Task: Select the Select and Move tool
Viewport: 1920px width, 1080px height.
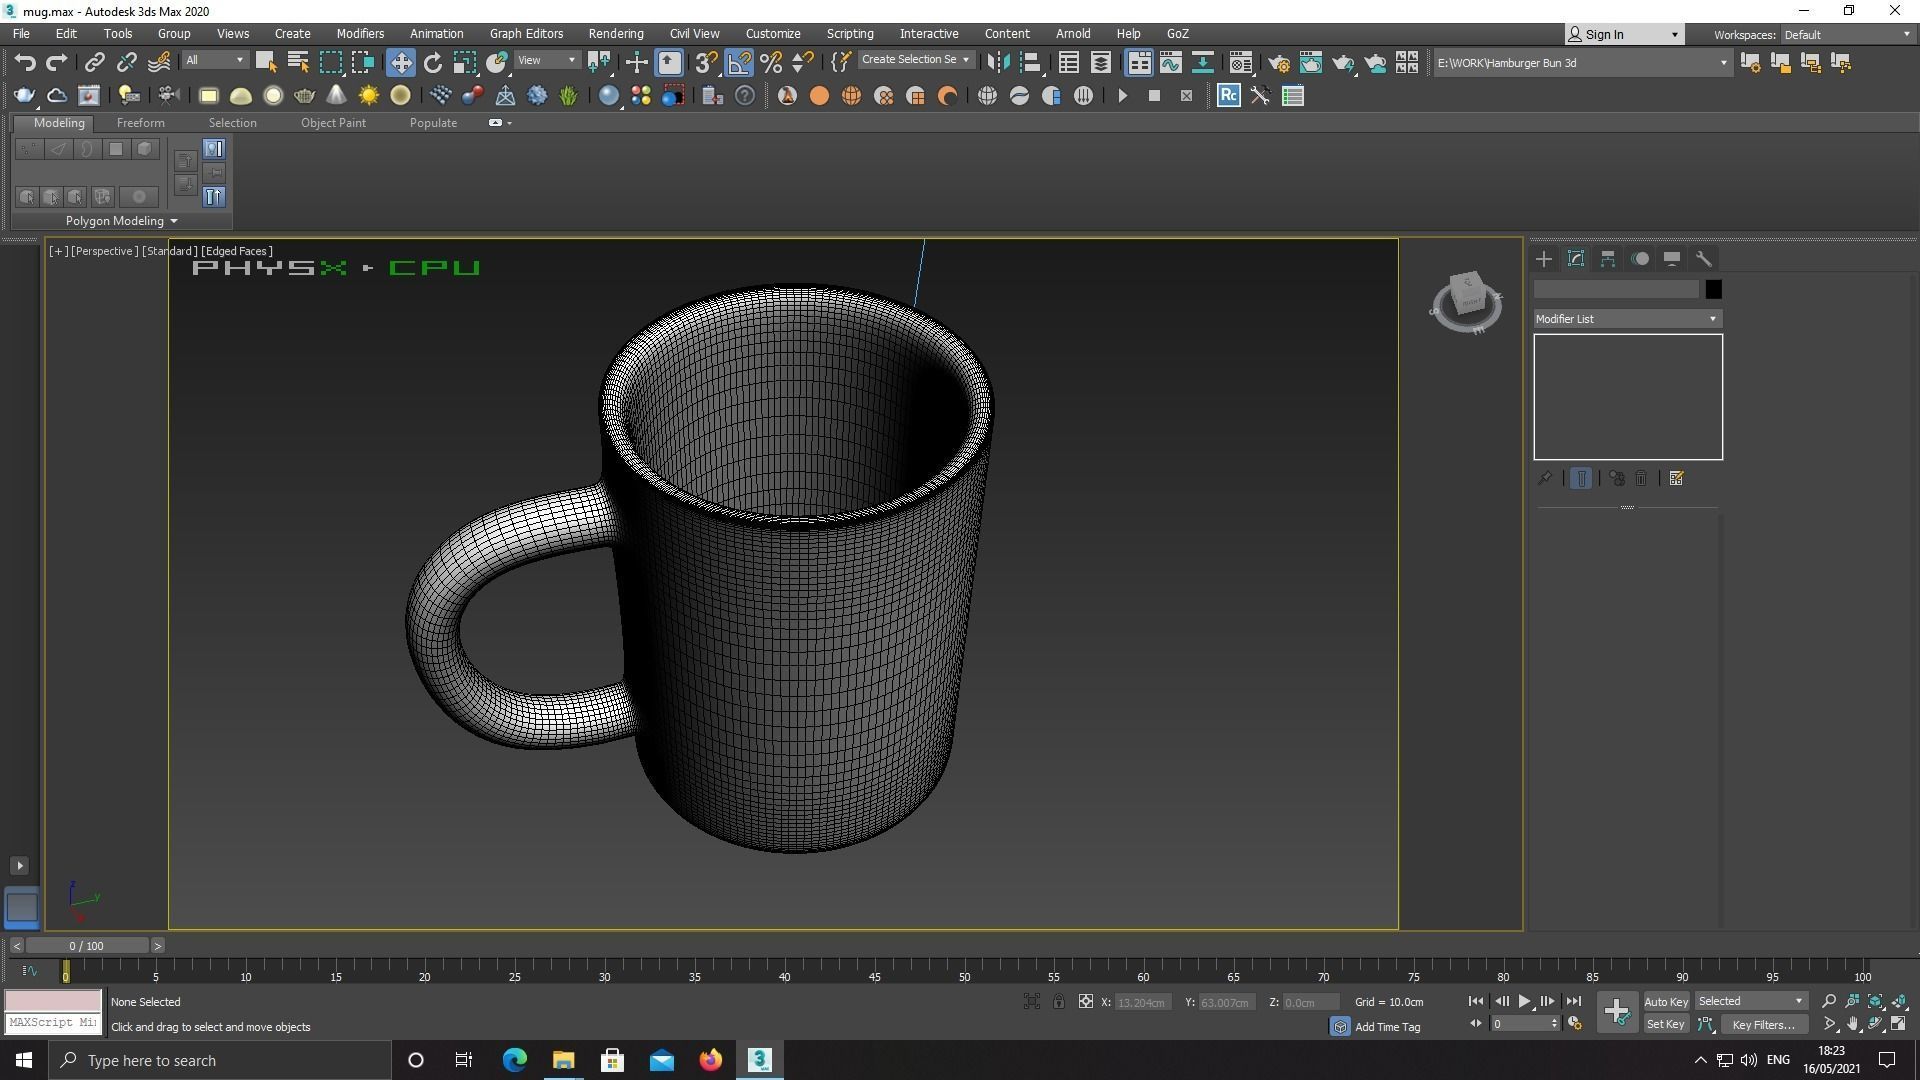Action: tap(401, 63)
